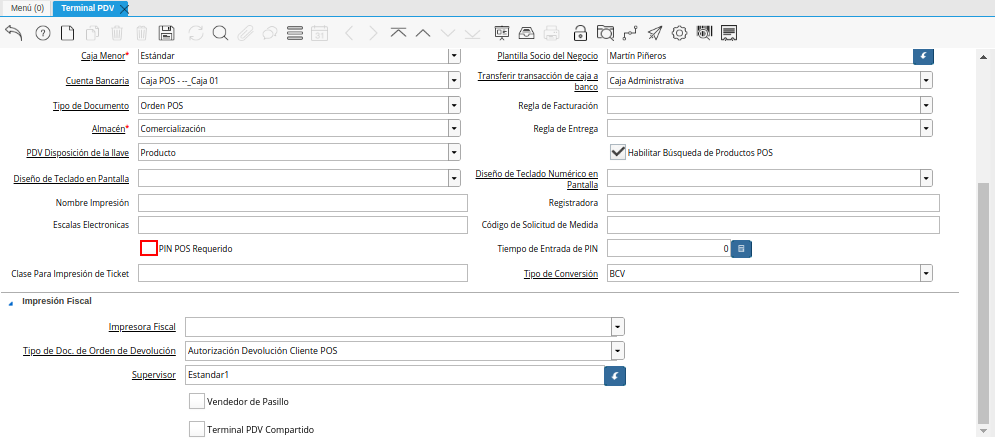The image size is (996, 439).
Task: Switch to the Menú (0) tab
Action: (x=27, y=8)
